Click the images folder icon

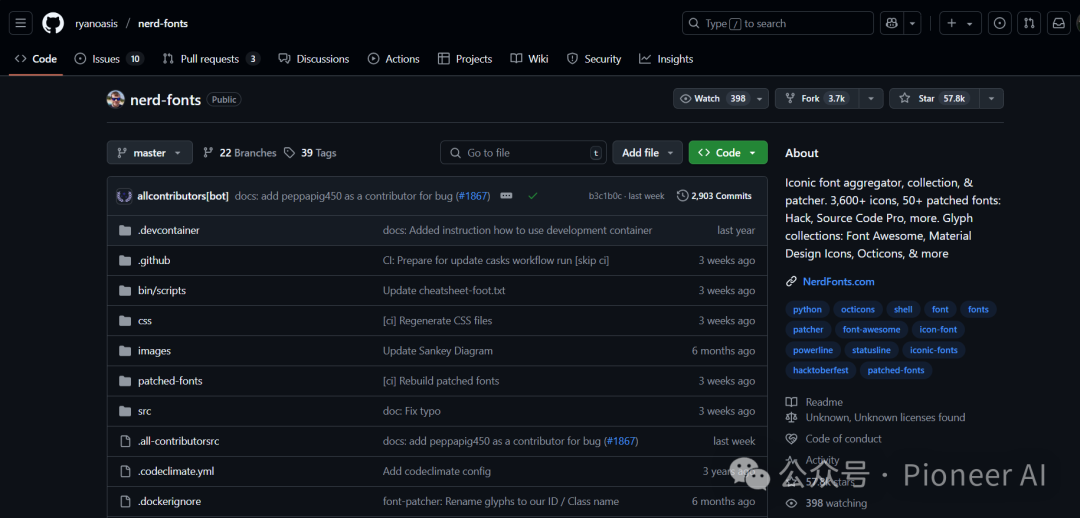click(125, 351)
